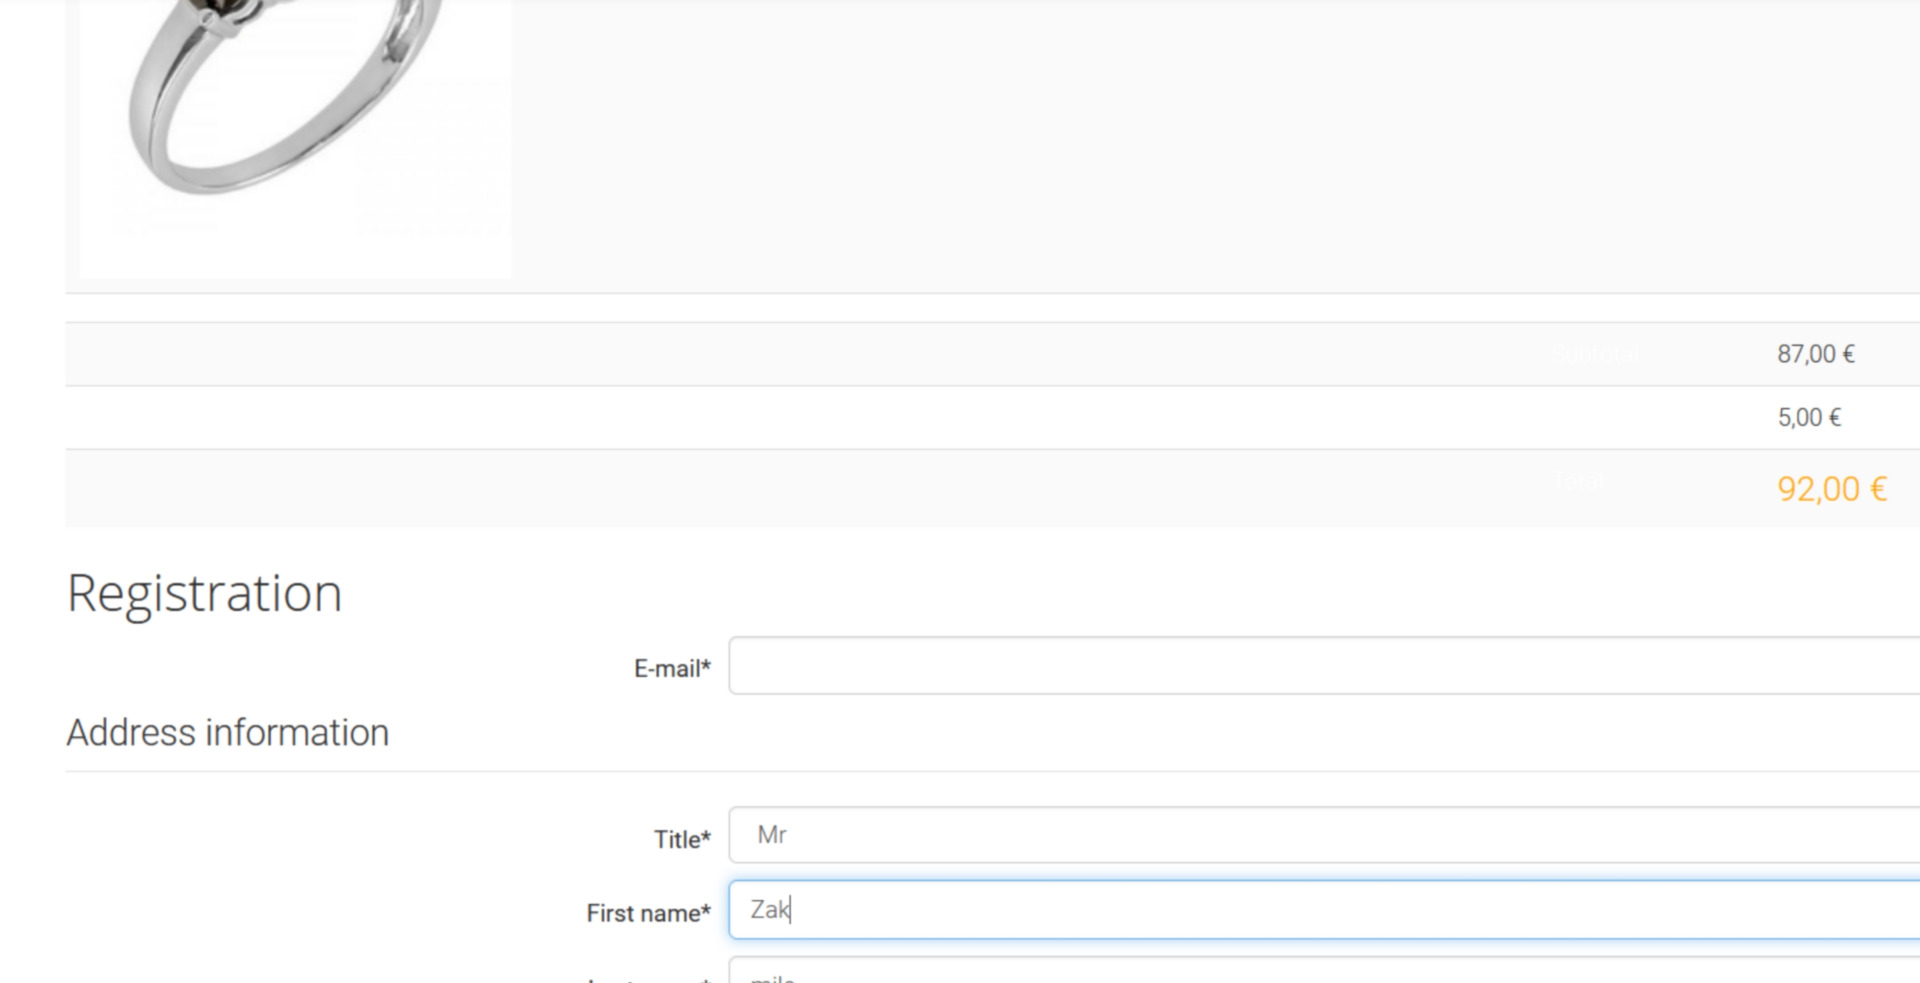
Task: Click the Address information heading
Action: coord(228,733)
